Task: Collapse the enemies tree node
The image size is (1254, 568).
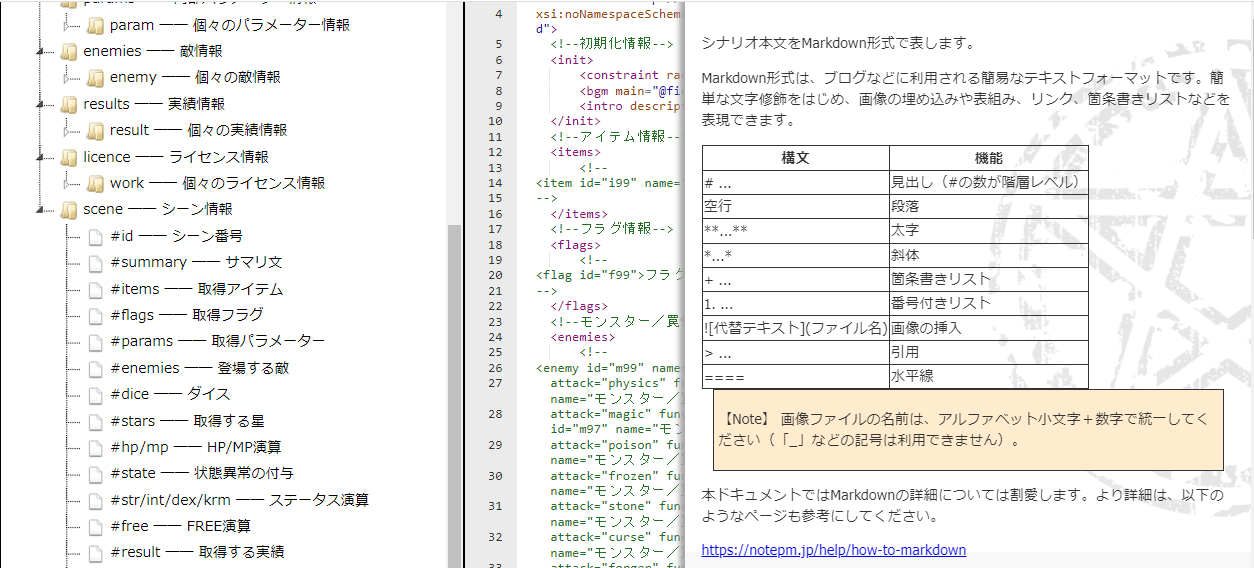Action: [41, 51]
